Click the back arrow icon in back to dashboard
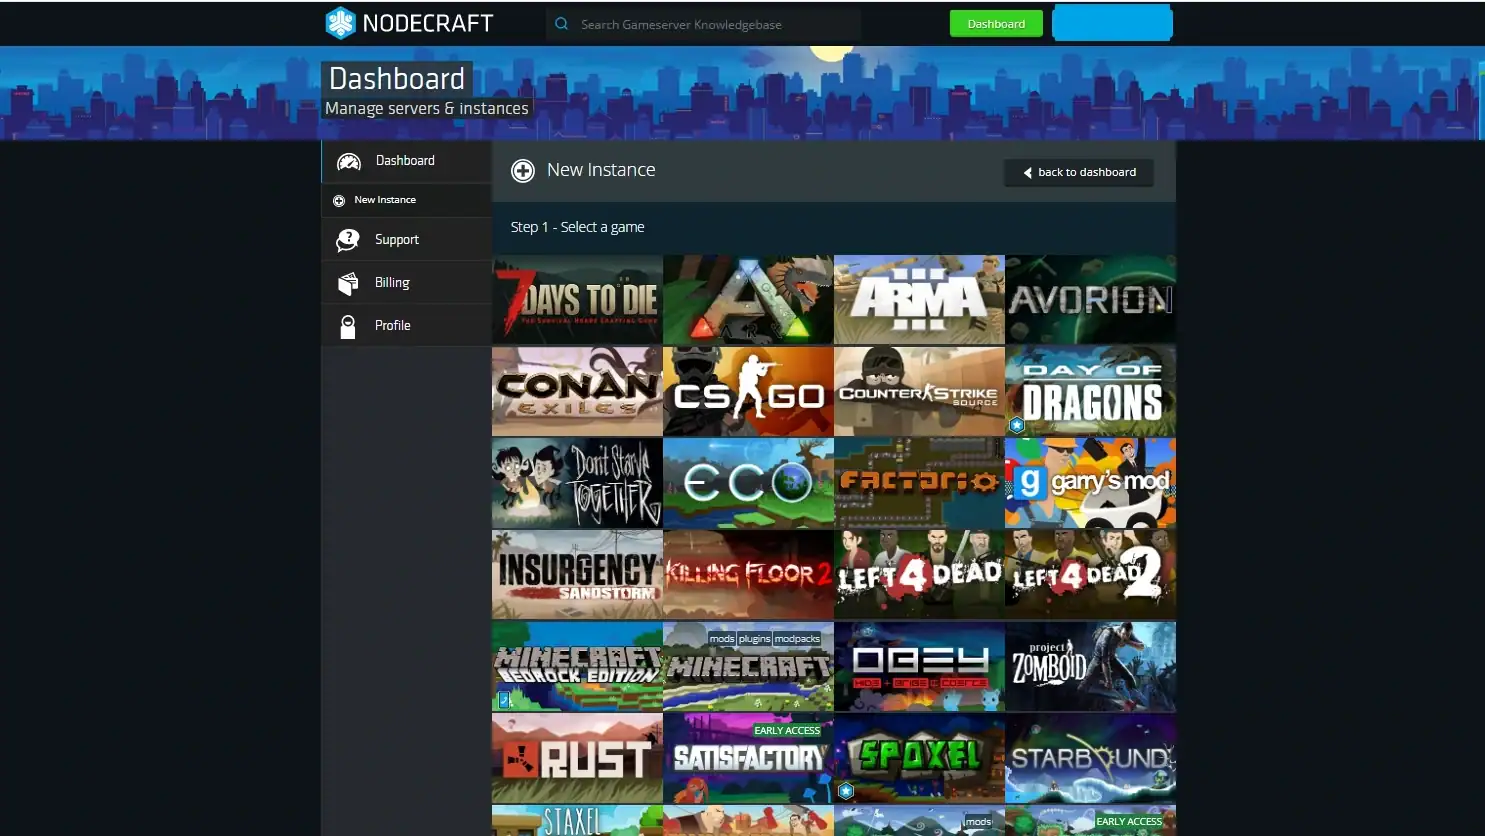Image resolution: width=1485 pixels, height=836 pixels. 1028,173
